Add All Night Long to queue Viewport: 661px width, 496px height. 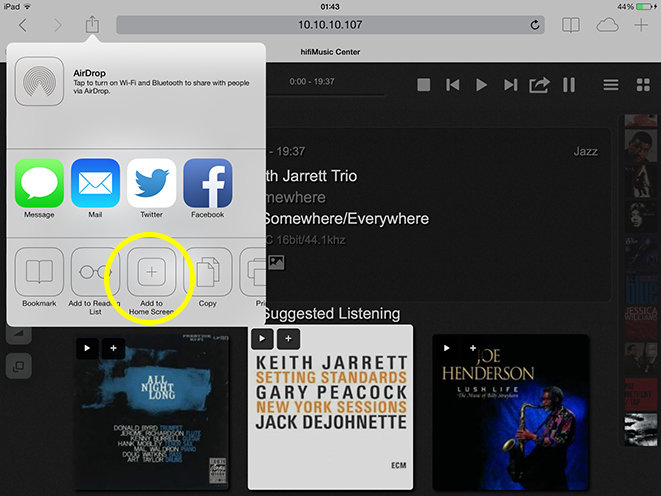tap(113, 348)
